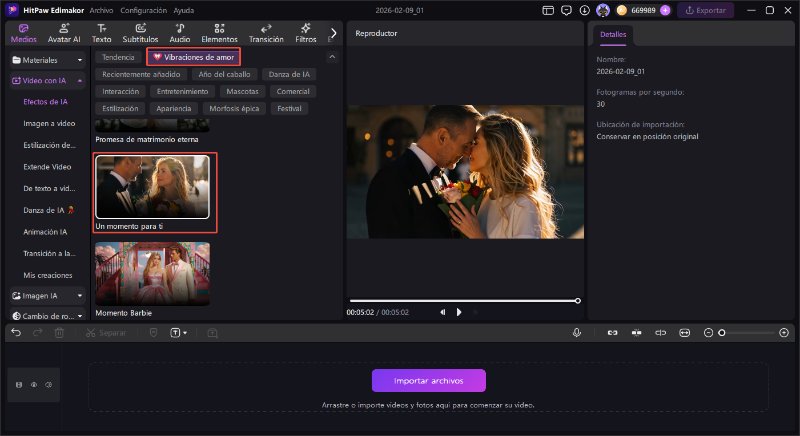The width and height of the screenshot is (800, 436).
Task: Redo the last undone action
Action: pos(37,332)
